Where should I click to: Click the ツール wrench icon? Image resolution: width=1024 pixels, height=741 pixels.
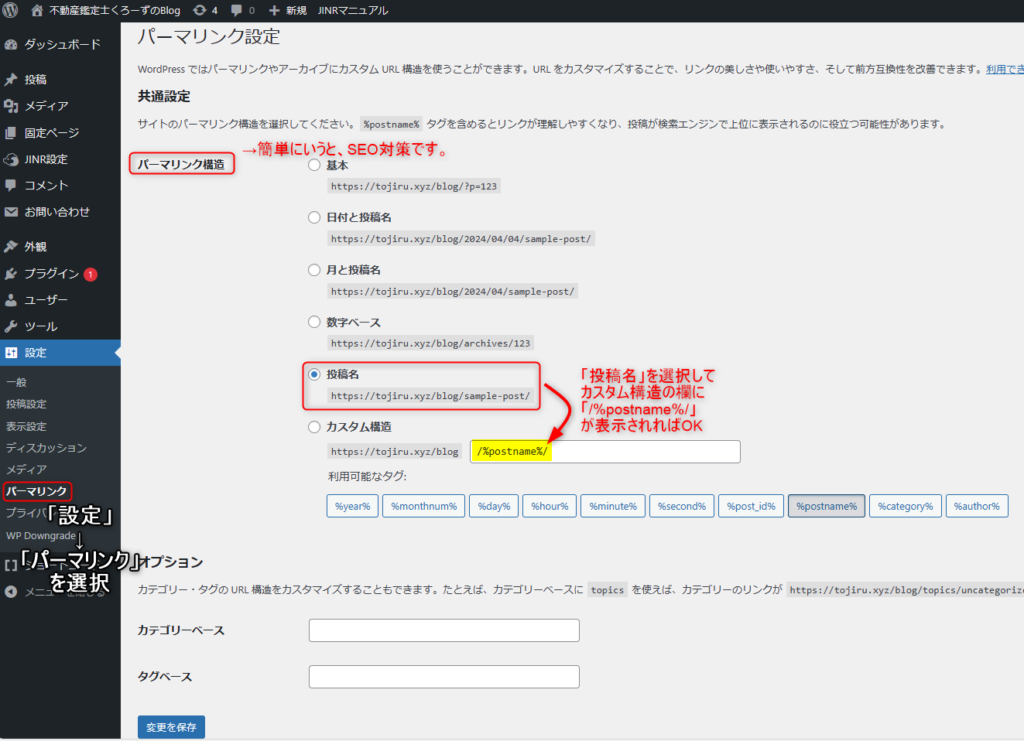click(x=11, y=326)
